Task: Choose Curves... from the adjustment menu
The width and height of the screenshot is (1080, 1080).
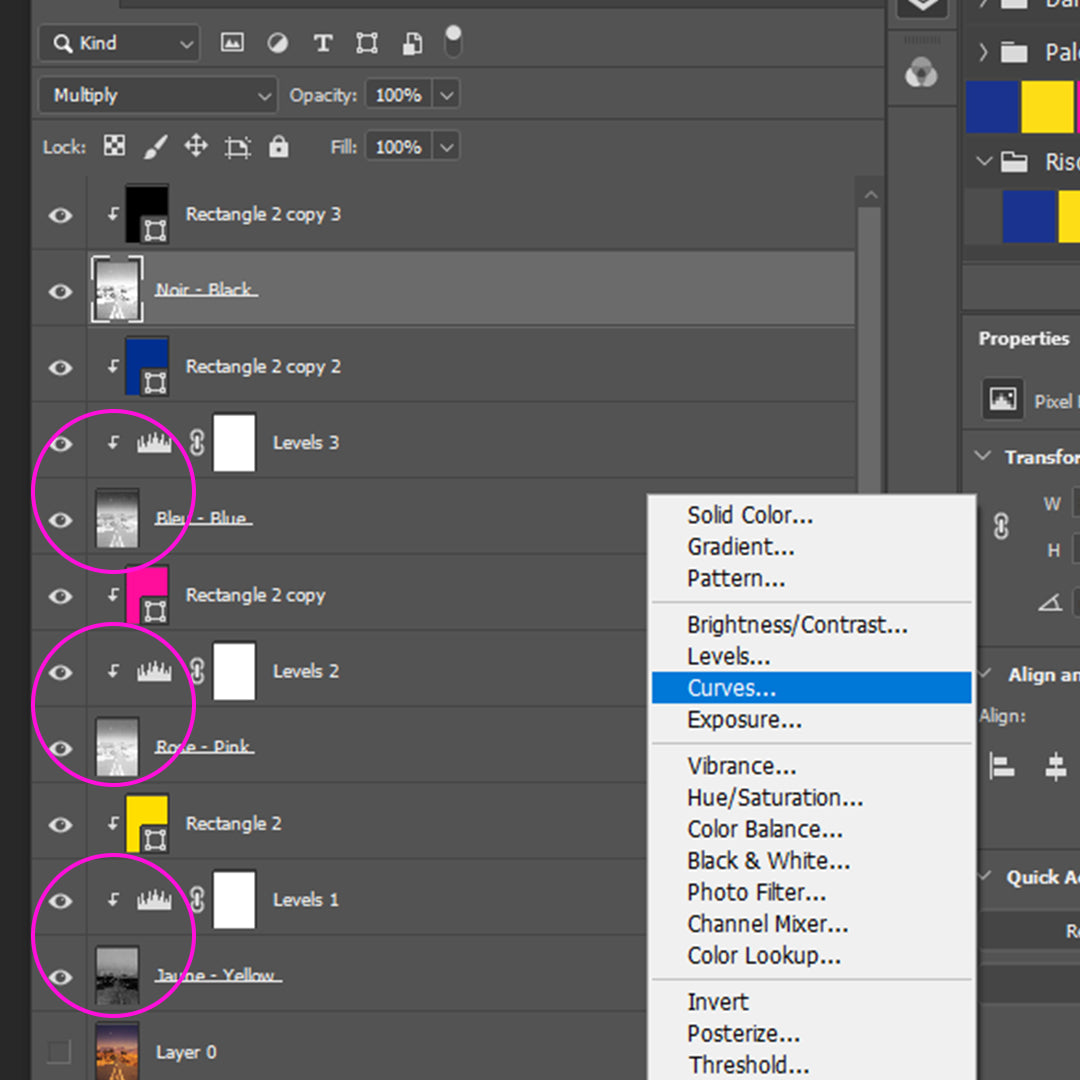Action: 732,688
